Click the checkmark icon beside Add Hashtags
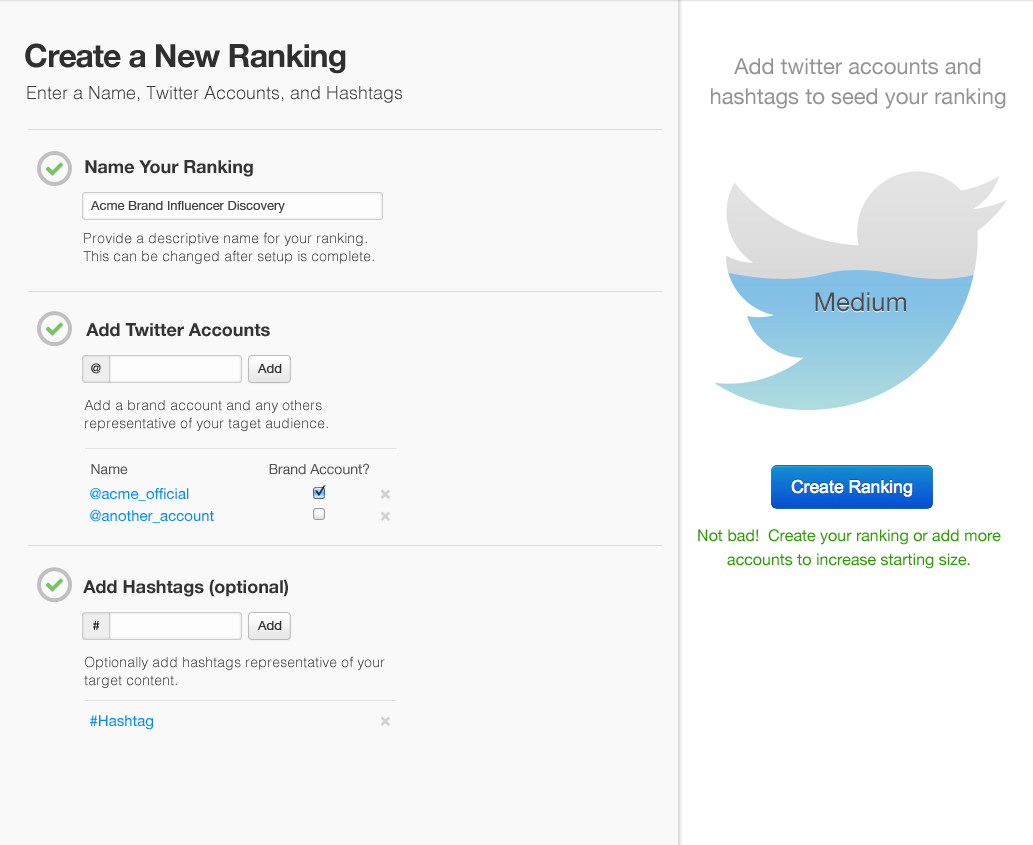Image resolution: width=1033 pixels, height=845 pixels. click(x=54, y=585)
